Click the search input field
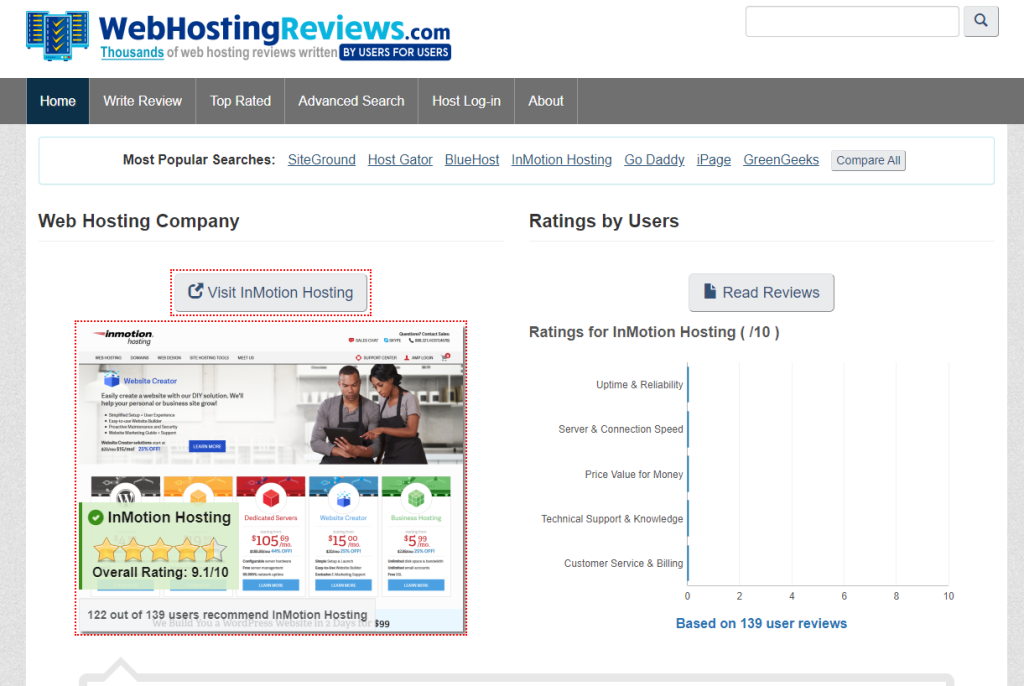The height and width of the screenshot is (686, 1024). (x=851, y=21)
